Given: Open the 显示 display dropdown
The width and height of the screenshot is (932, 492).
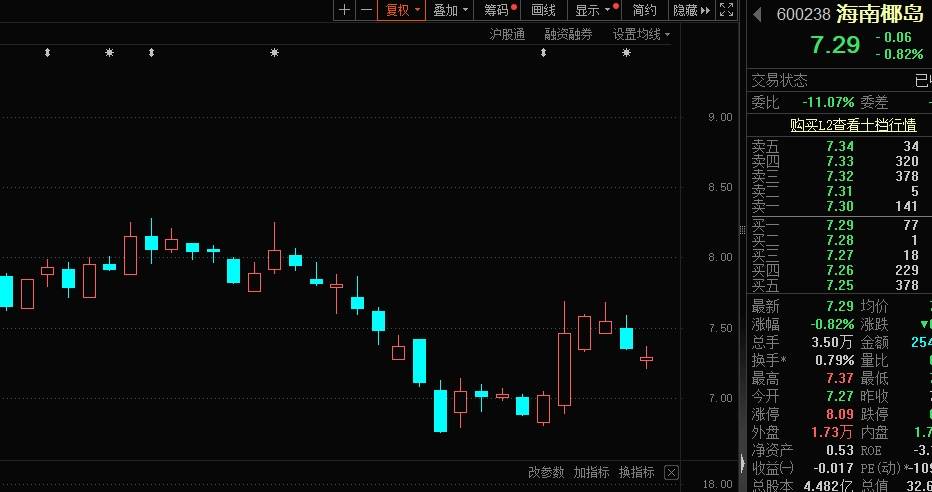Looking at the screenshot, I should [x=592, y=10].
